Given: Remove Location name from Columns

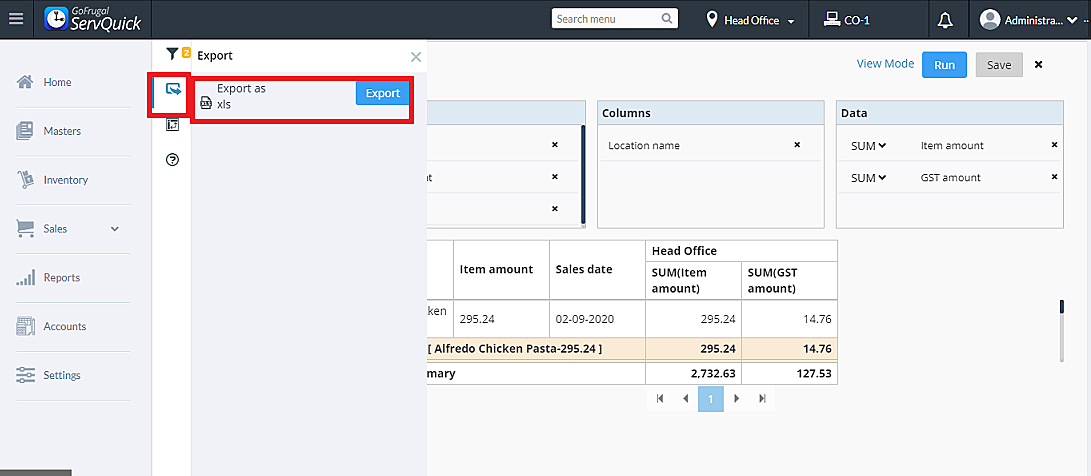Looking at the screenshot, I should pos(797,145).
